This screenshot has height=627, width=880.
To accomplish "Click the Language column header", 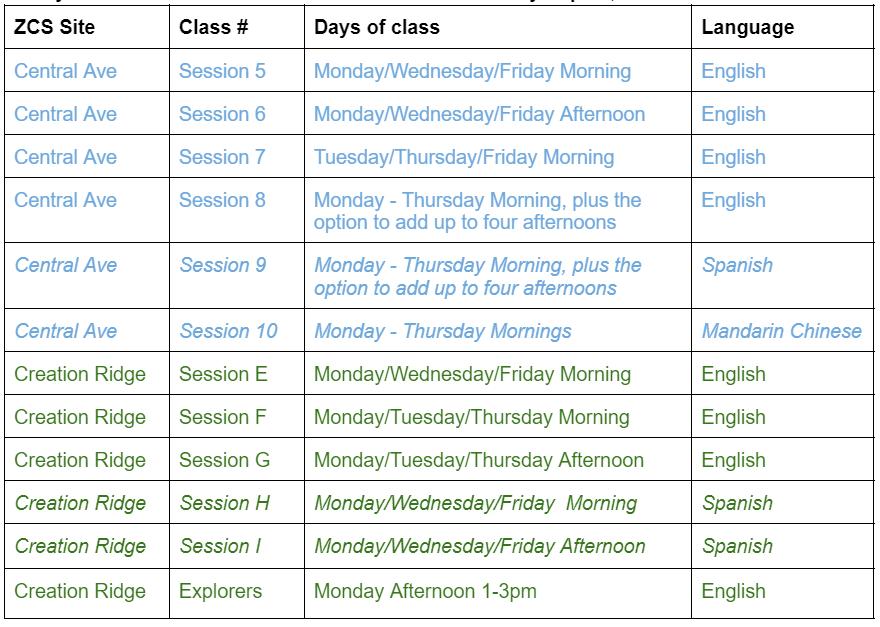I will point(748,27).
